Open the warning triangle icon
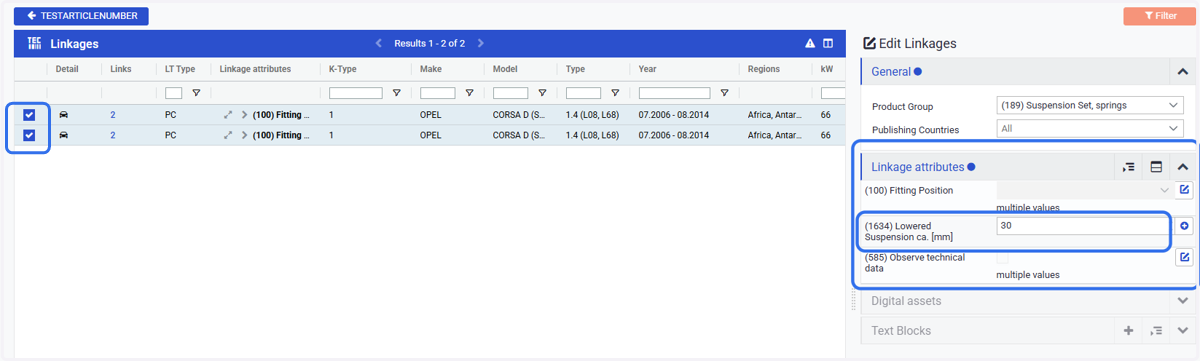Screen dimensions: 1200x361 811,44
